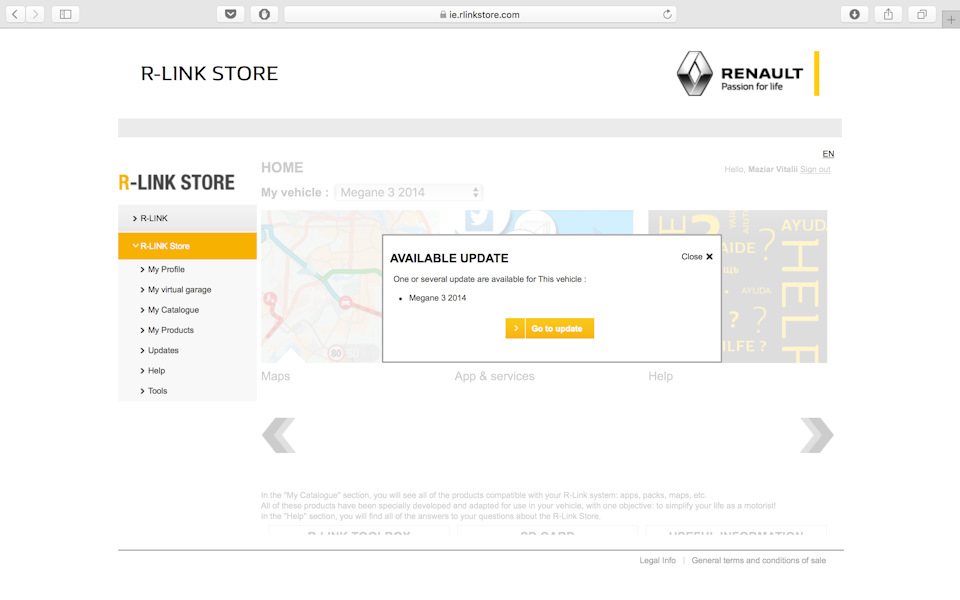Image resolution: width=960 pixels, height=600 pixels.
Task: Open the Share menu icon
Action: [888, 14]
